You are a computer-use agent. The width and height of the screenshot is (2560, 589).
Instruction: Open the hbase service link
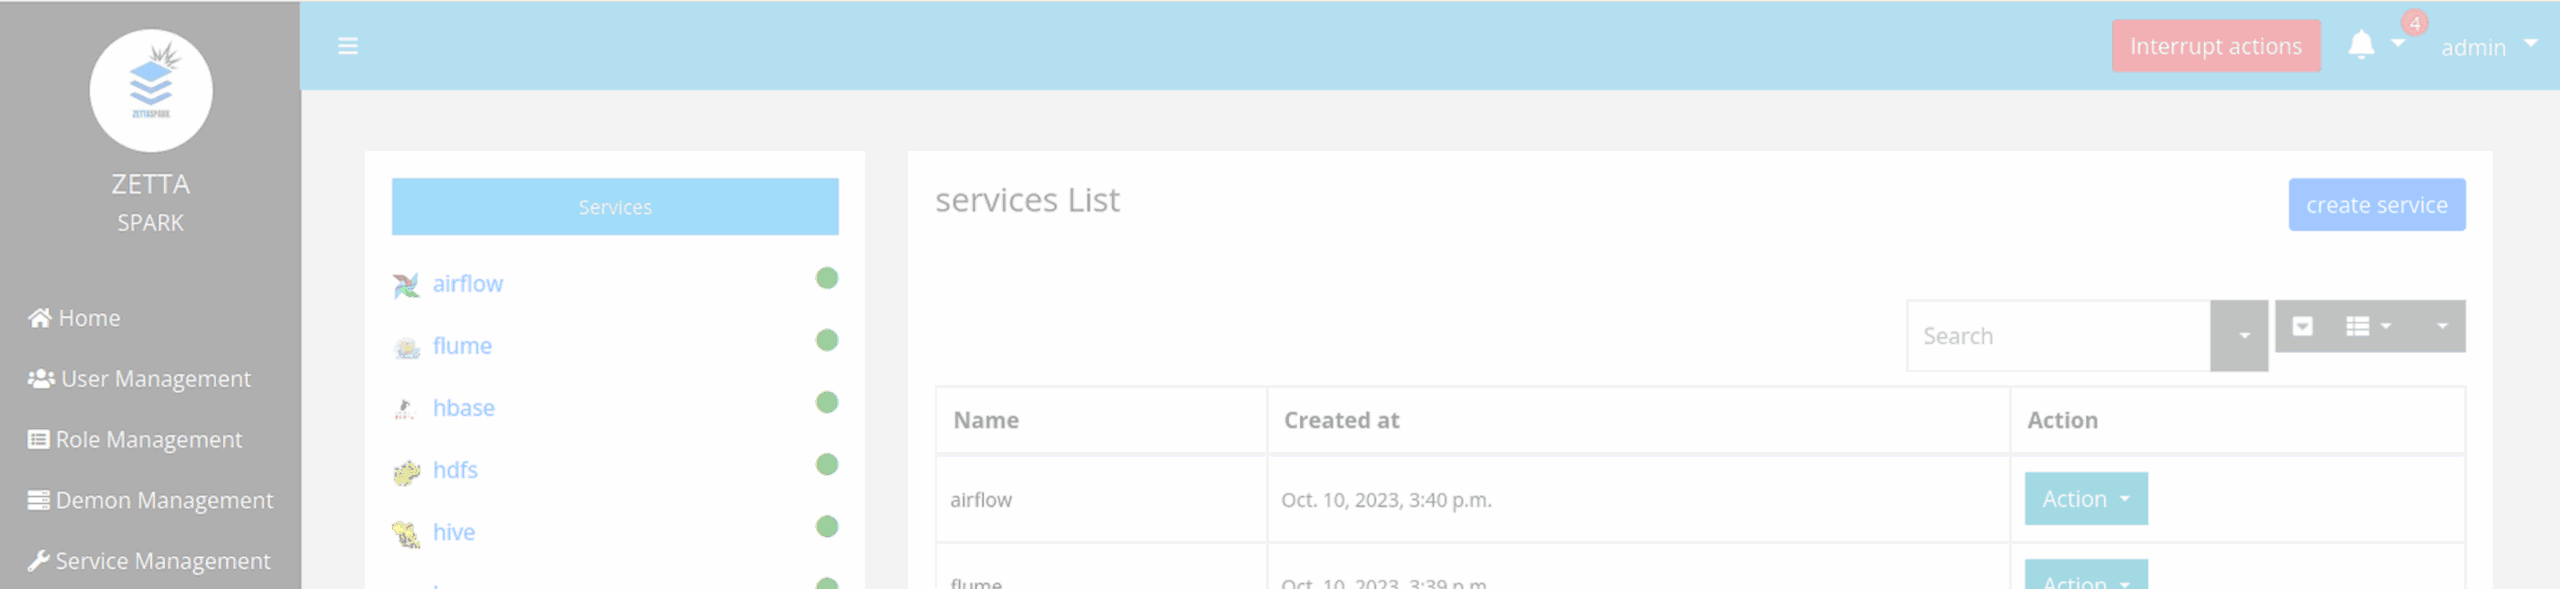463,408
